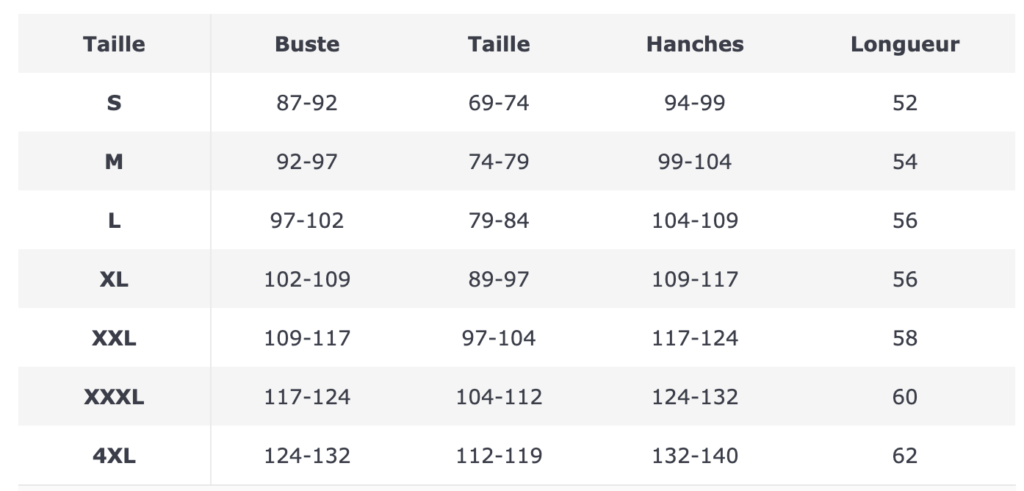The height and width of the screenshot is (491, 1024).
Task: Select the XXXL size row label
Action: [114, 398]
